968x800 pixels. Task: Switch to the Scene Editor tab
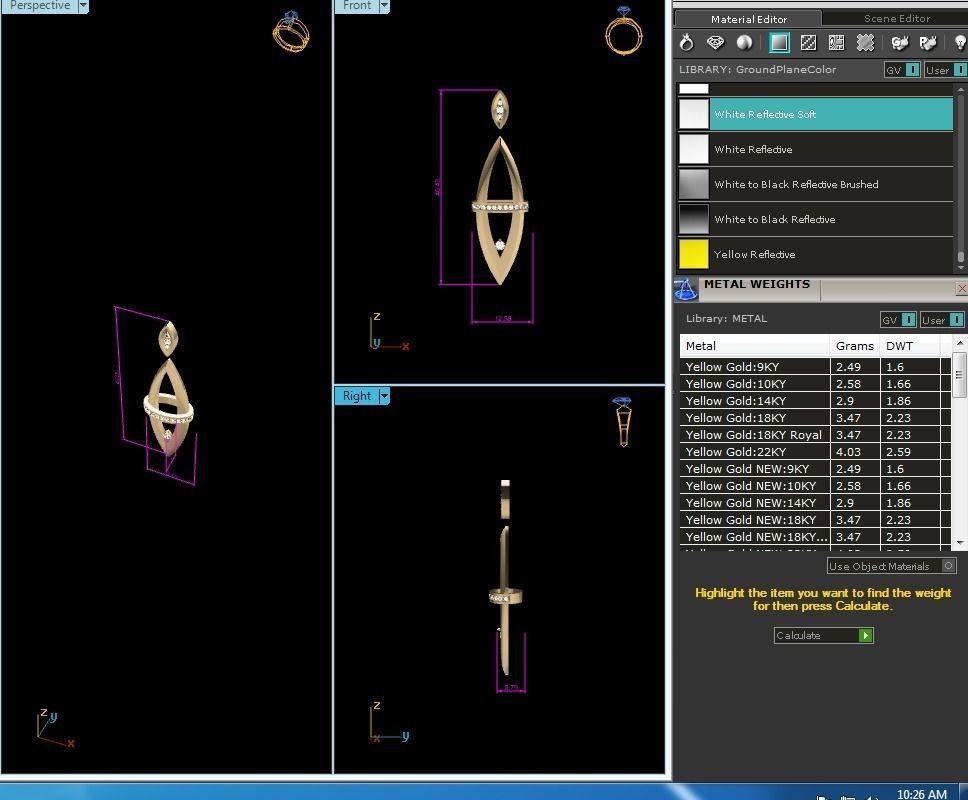point(896,19)
